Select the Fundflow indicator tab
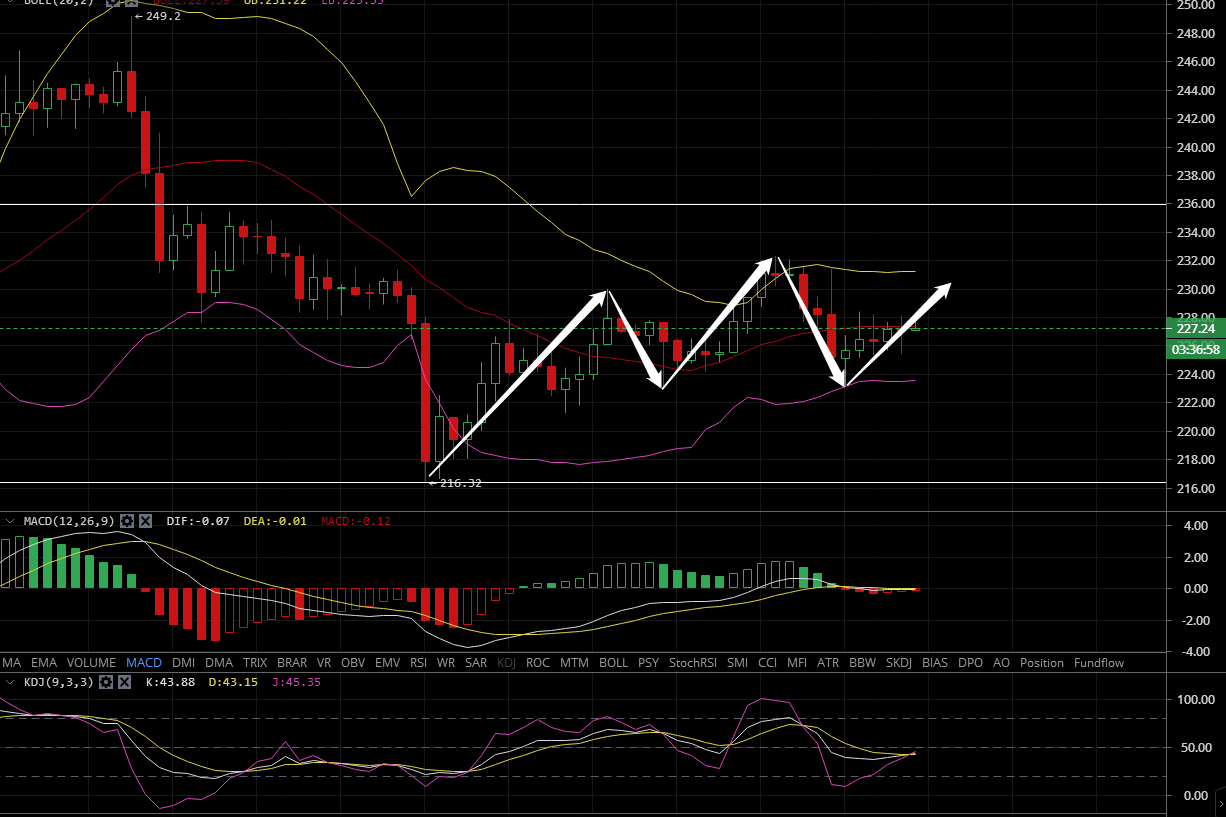This screenshot has width=1226, height=817. click(x=1099, y=662)
